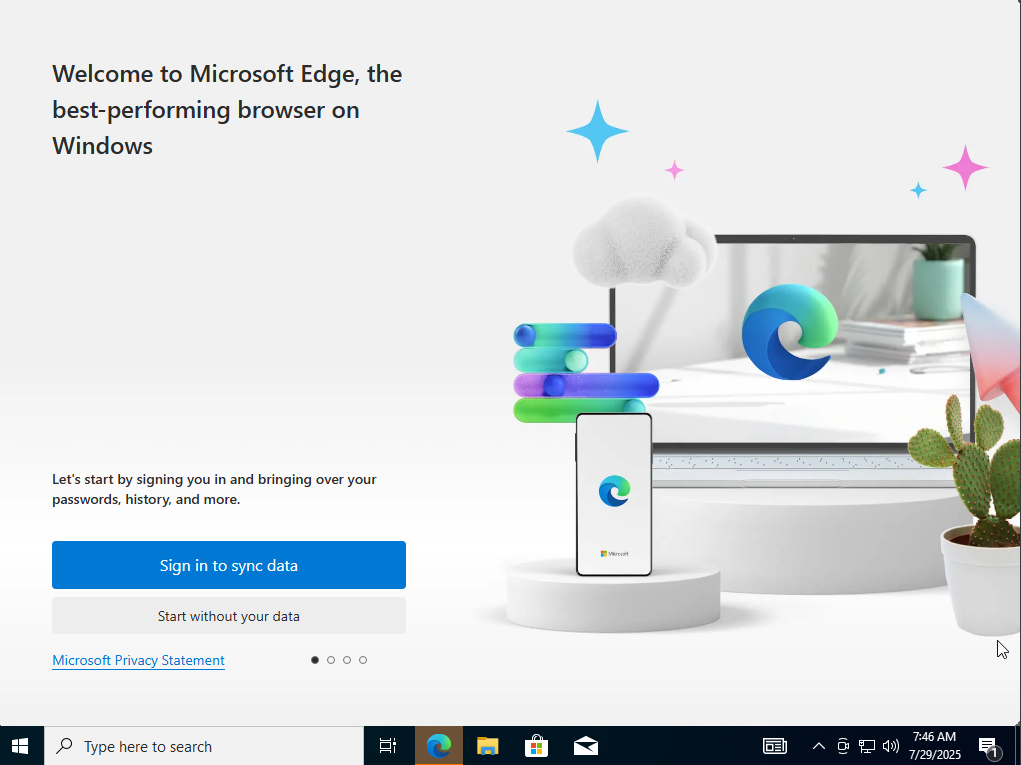Open the volume control speaker icon

[890, 746]
